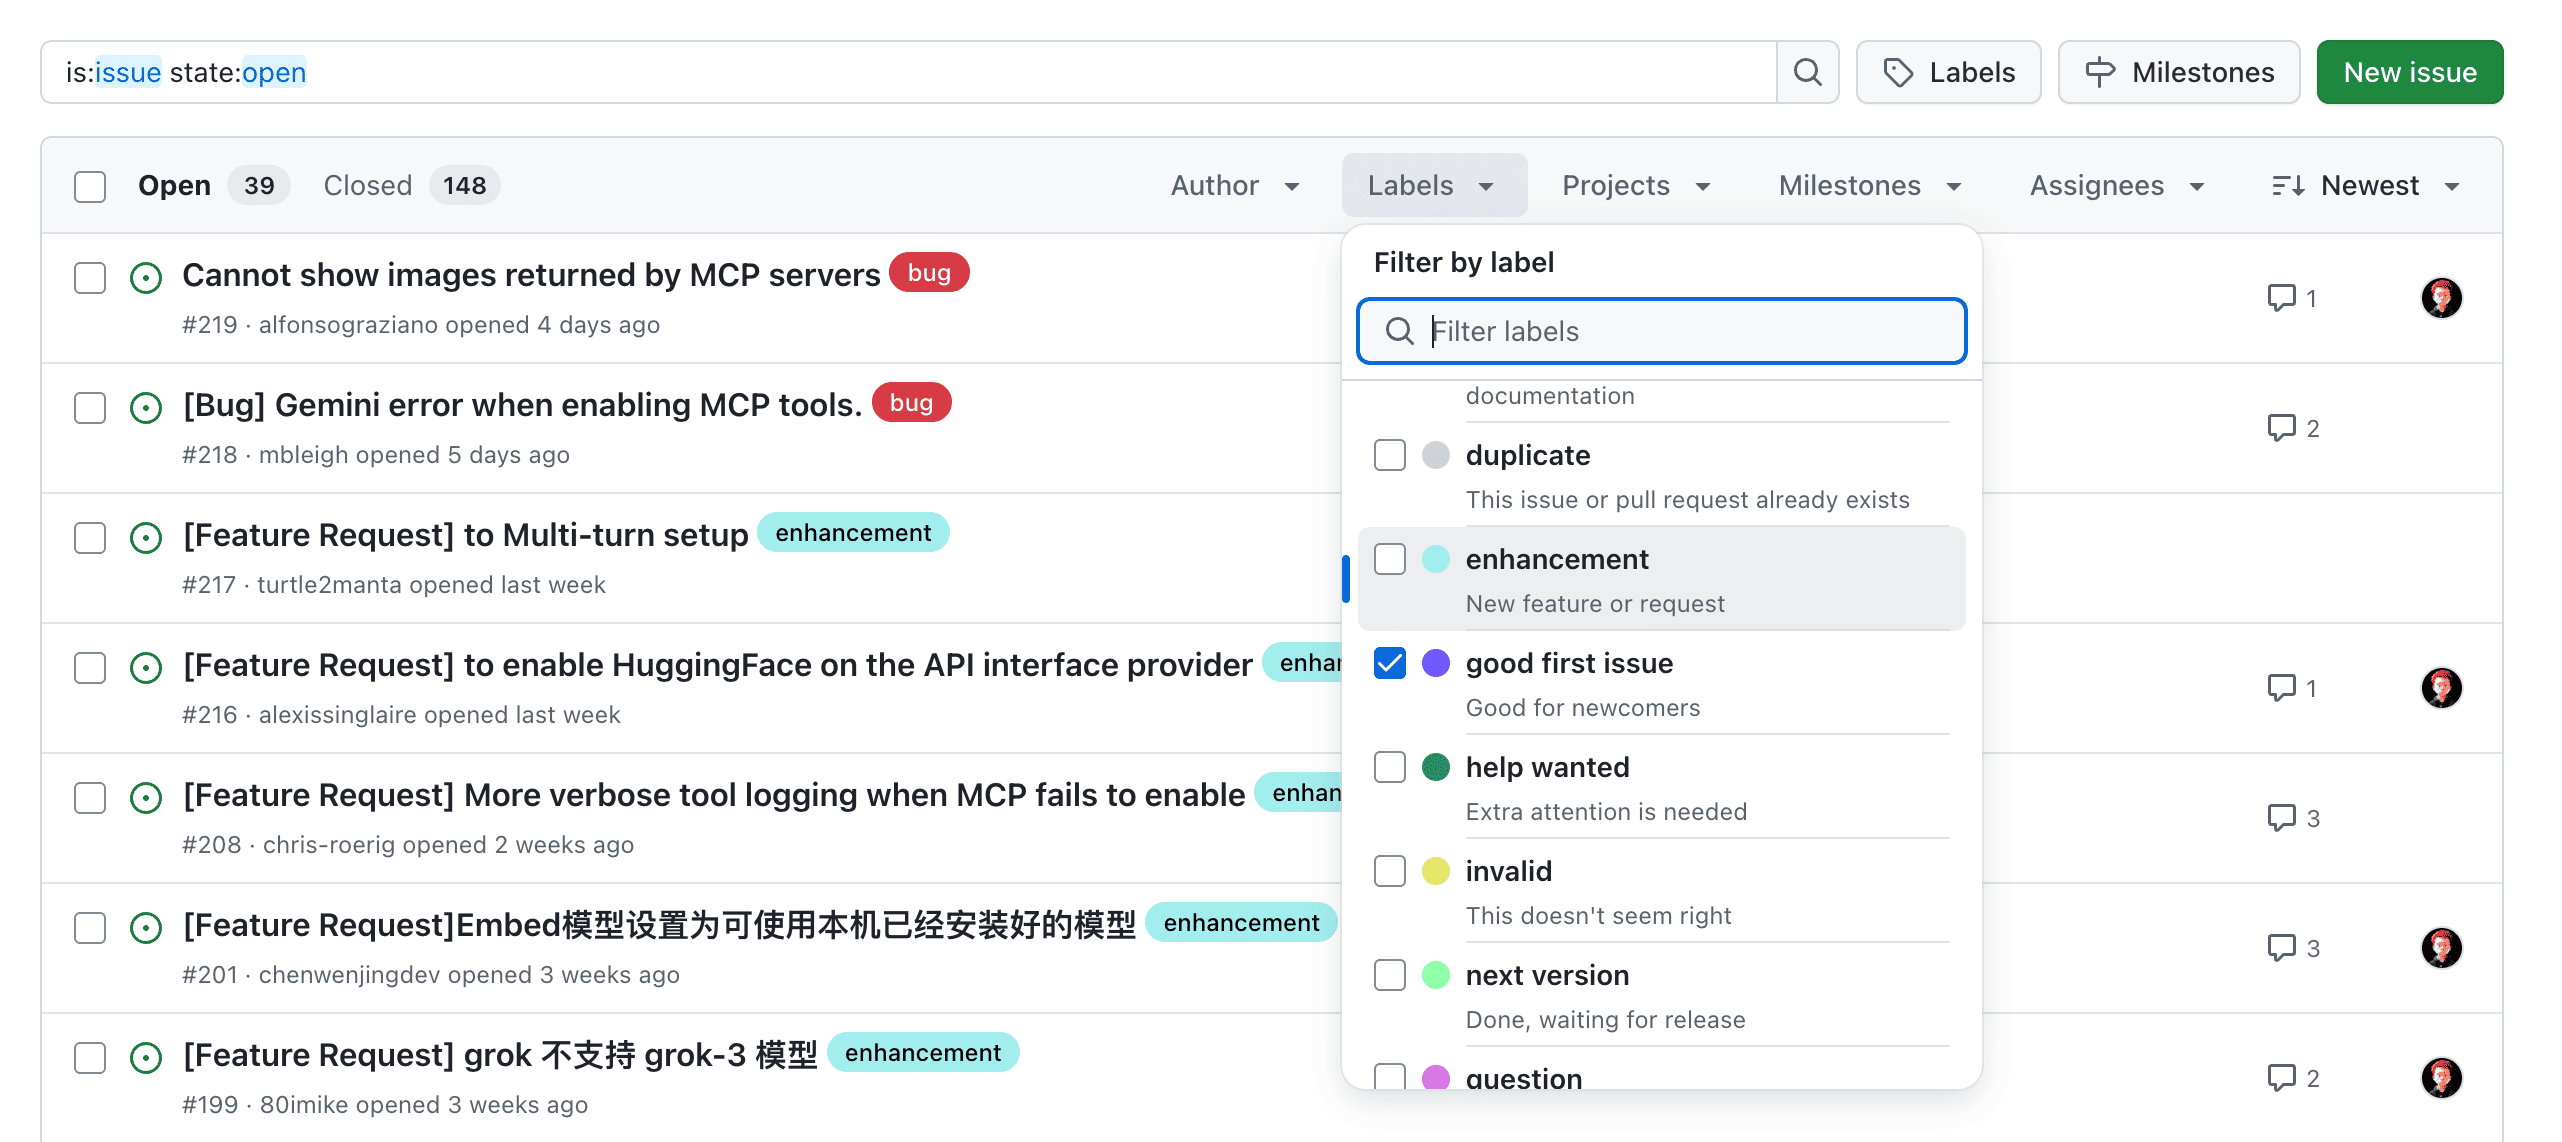The width and height of the screenshot is (2562, 1142).
Task: Focus the Filter labels search field
Action: pyautogui.click(x=1680, y=331)
